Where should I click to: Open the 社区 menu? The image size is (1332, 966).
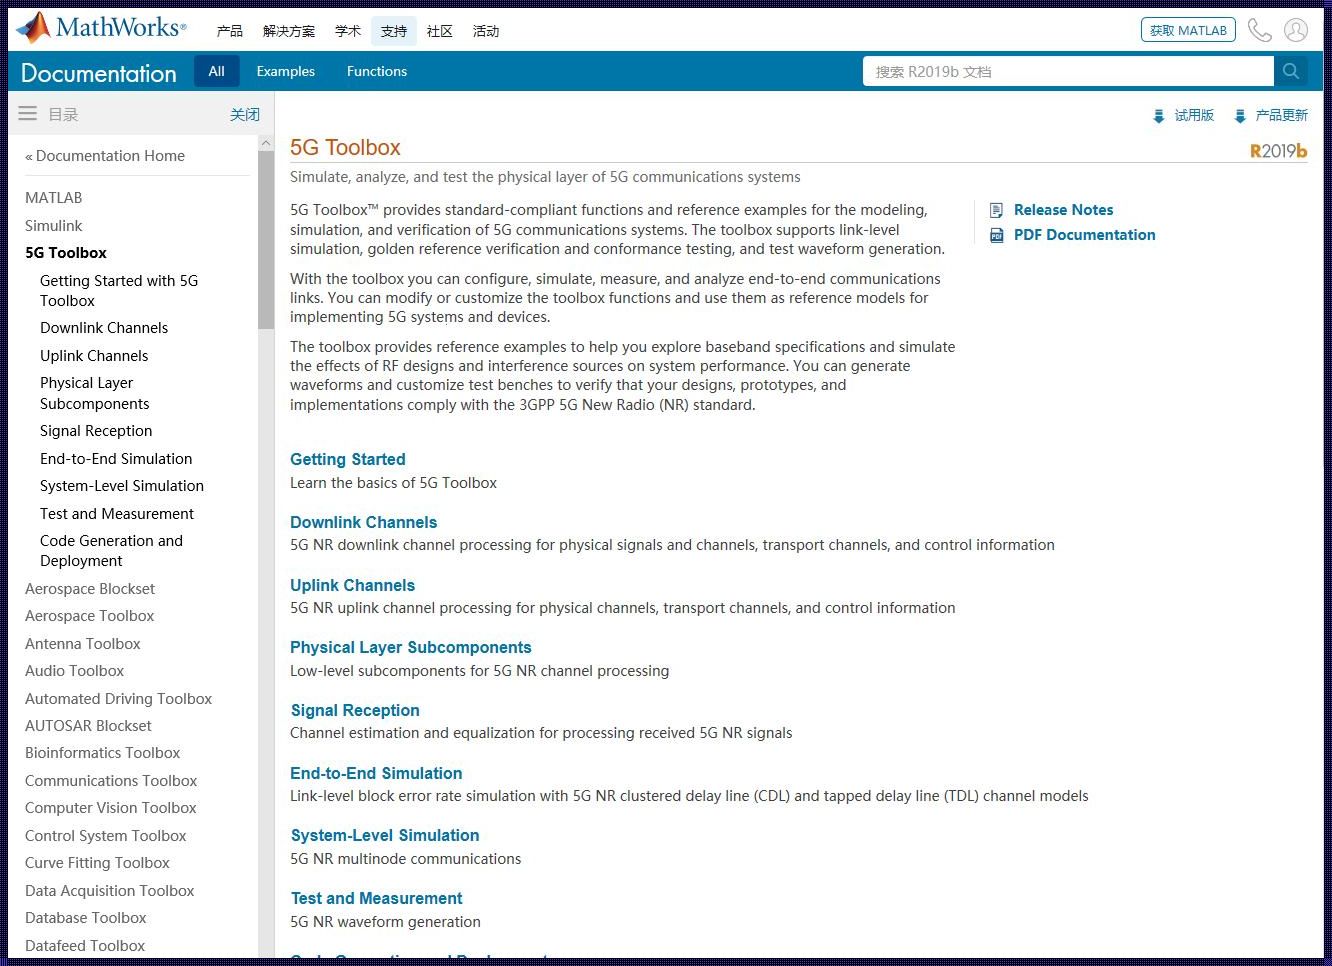pyautogui.click(x=440, y=31)
